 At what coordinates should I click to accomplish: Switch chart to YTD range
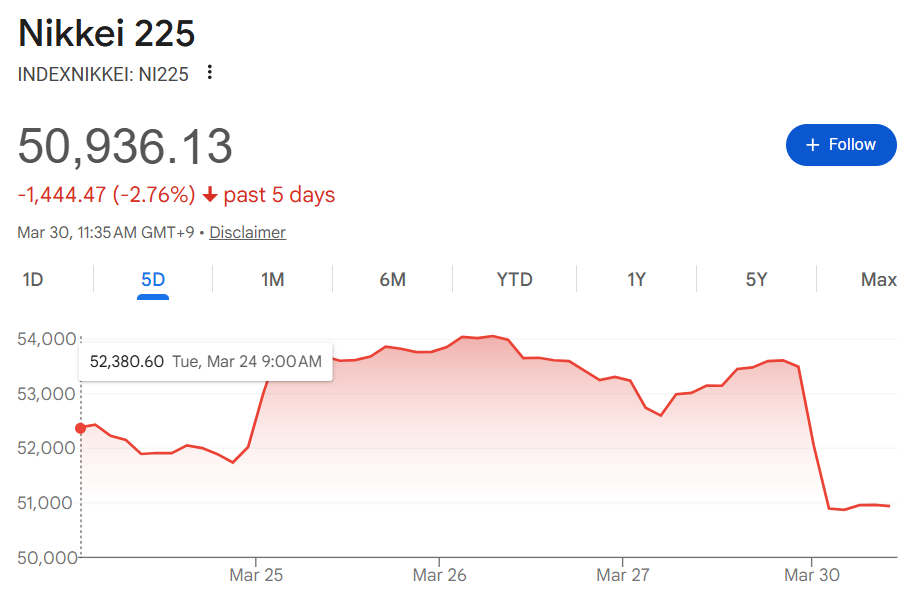515,280
